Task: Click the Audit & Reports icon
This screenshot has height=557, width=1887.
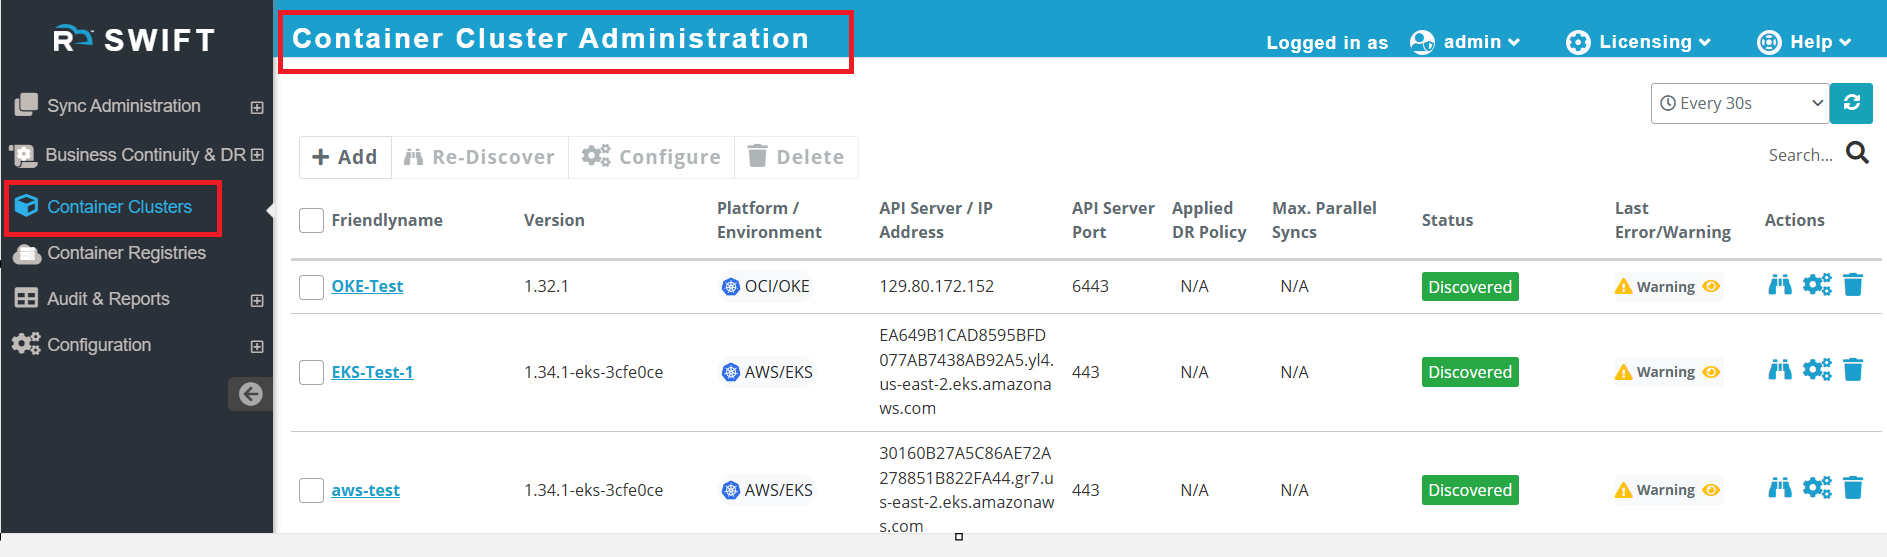Action: 27,298
